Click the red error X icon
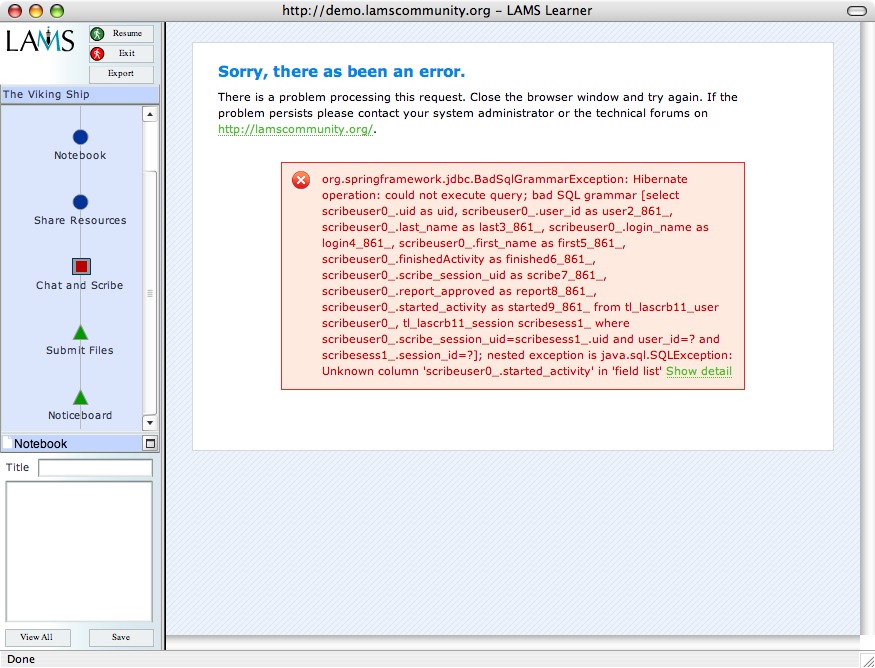The width and height of the screenshot is (875, 668). [300, 180]
